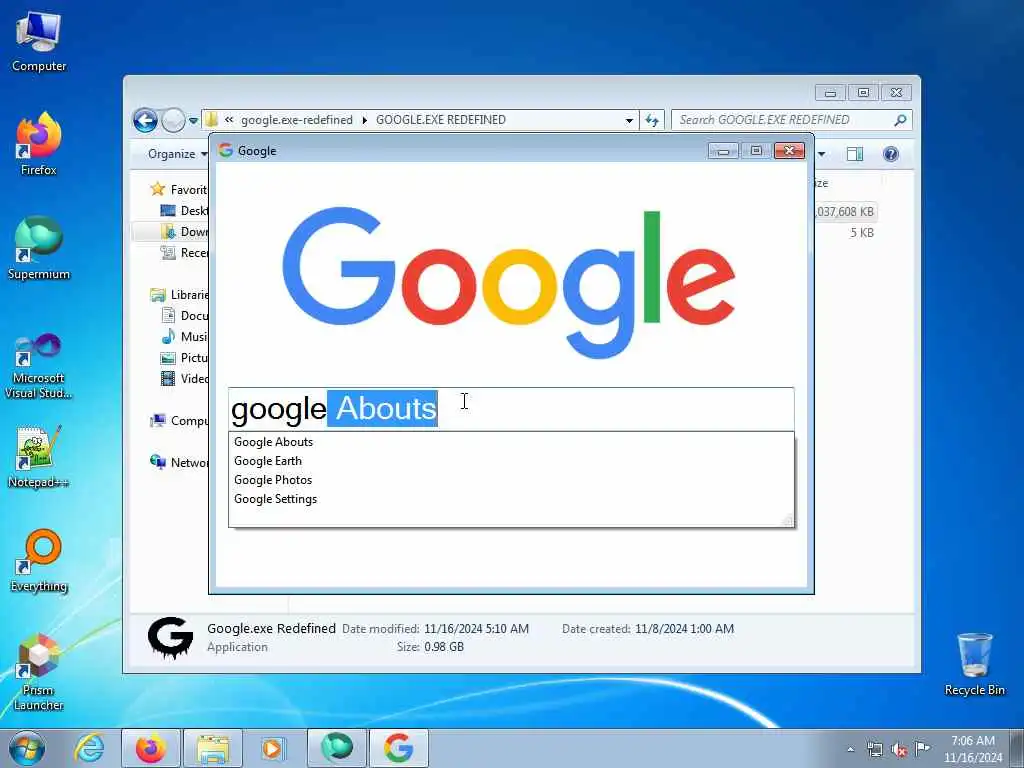
Task: Select Favorites in Explorer navigation pane
Action: pyautogui.click(x=178, y=189)
